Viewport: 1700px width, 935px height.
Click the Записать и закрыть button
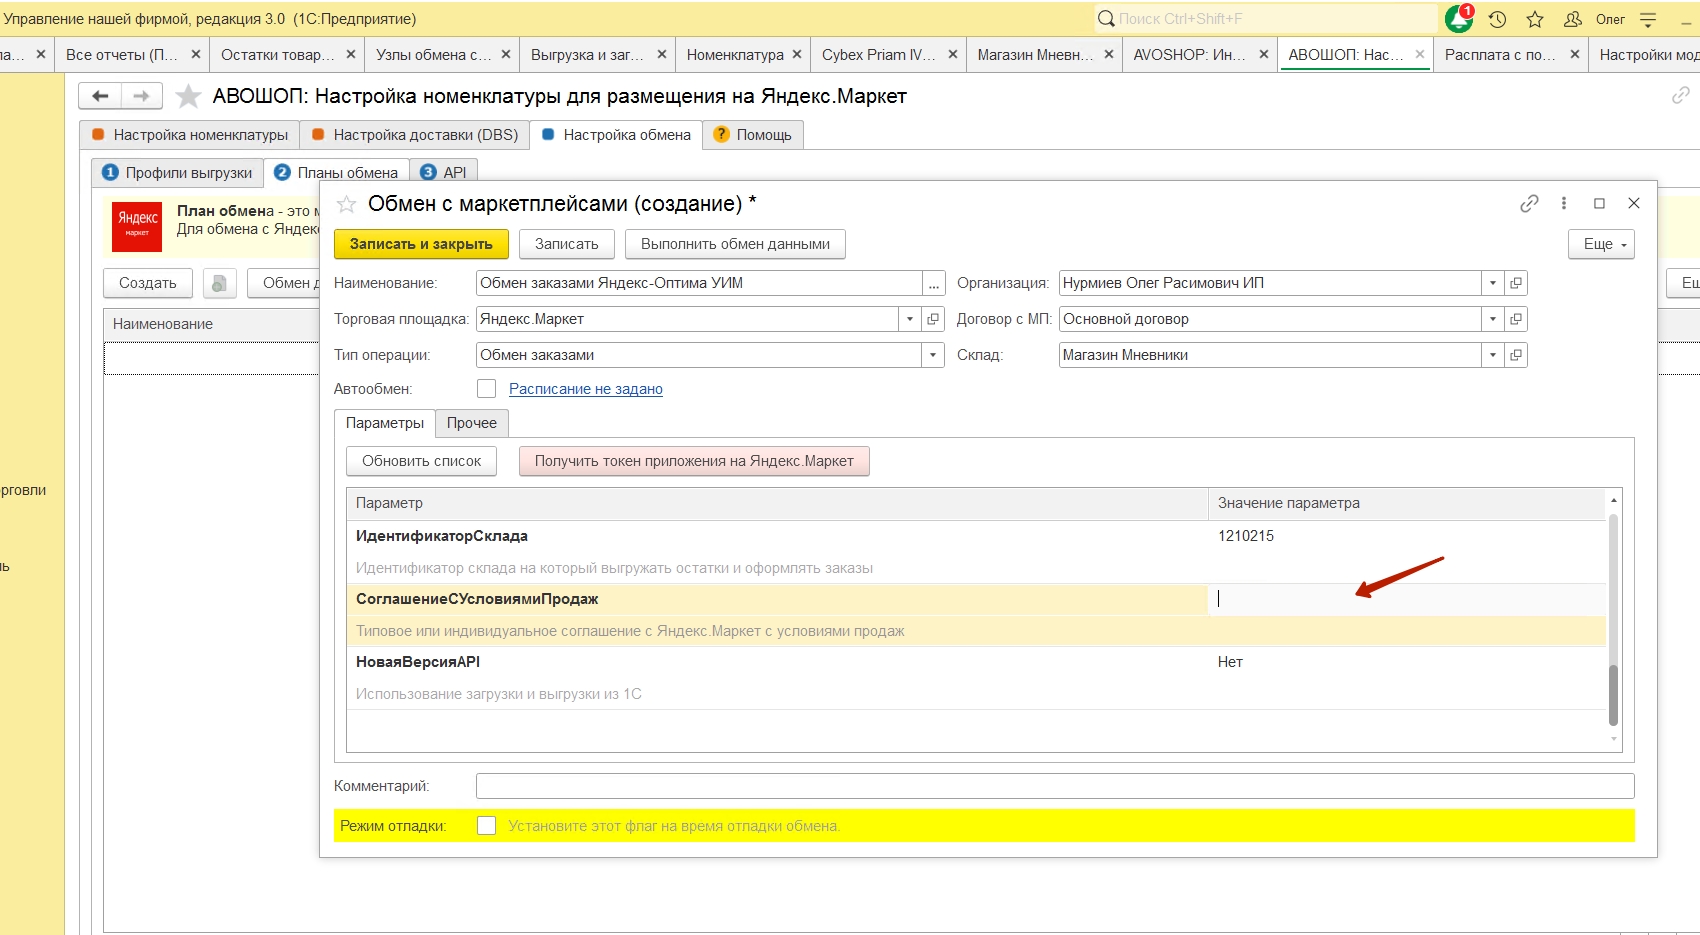pyautogui.click(x=421, y=244)
